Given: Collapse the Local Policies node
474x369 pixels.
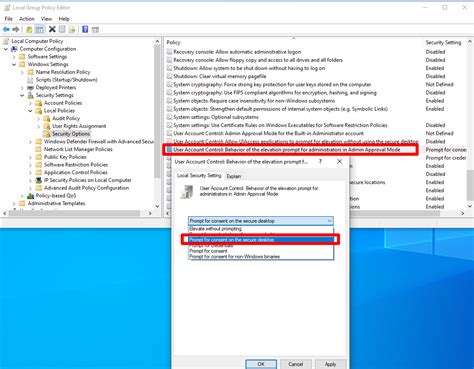Looking at the screenshot, I should 30,111.
